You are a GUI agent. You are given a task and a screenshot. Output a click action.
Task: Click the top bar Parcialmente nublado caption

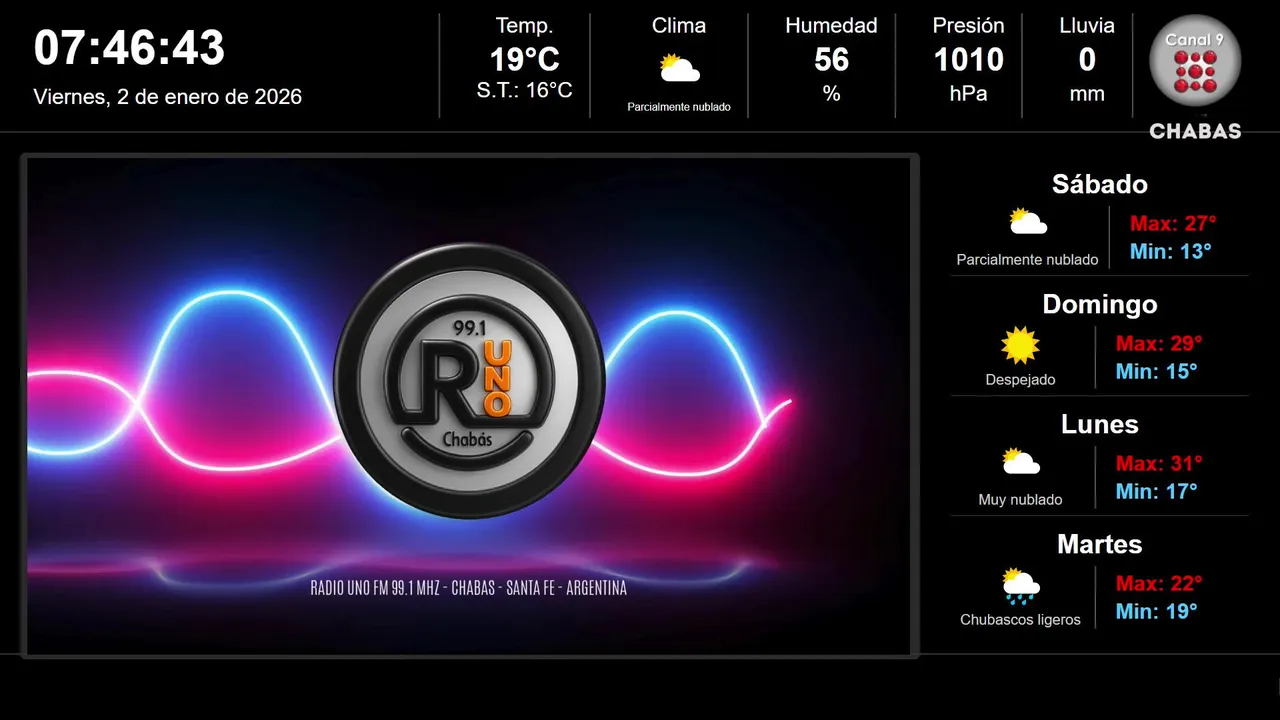(679, 107)
